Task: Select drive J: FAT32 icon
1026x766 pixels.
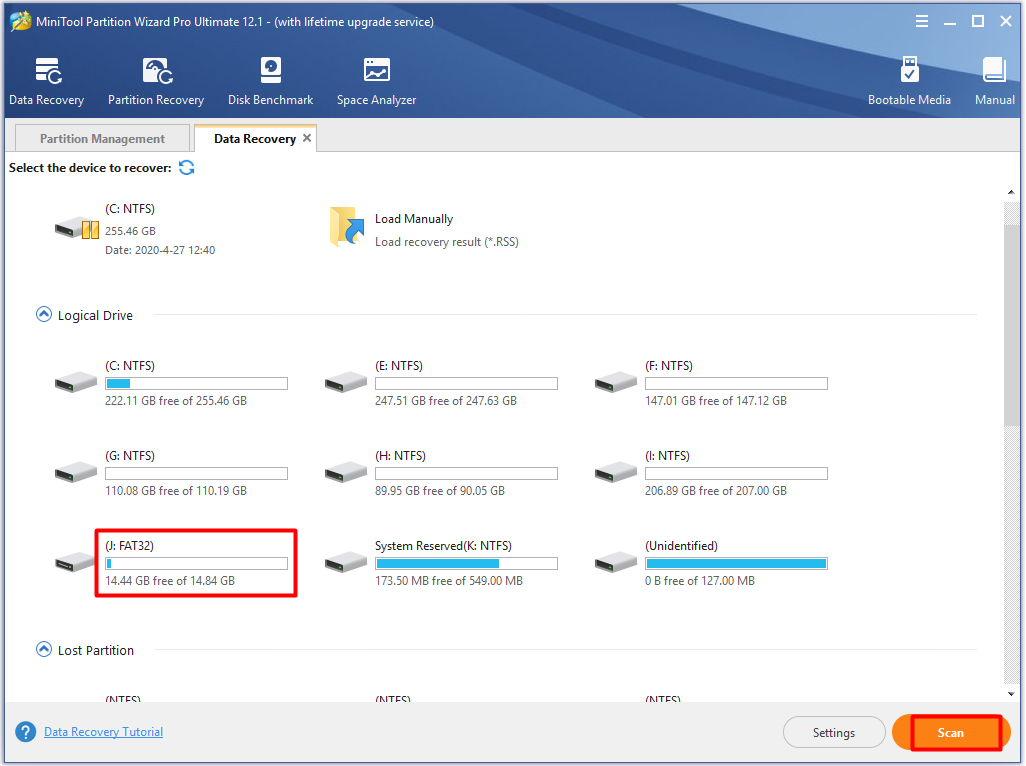Action: tap(75, 561)
